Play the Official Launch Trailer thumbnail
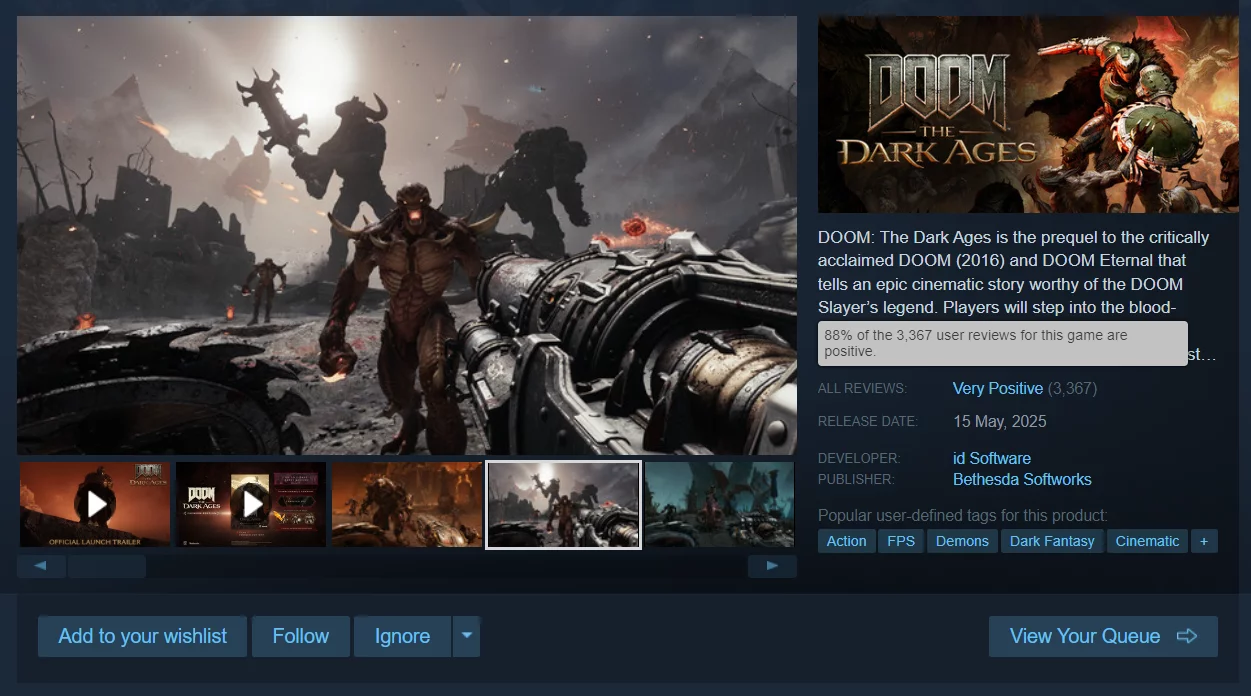 [x=96, y=504]
